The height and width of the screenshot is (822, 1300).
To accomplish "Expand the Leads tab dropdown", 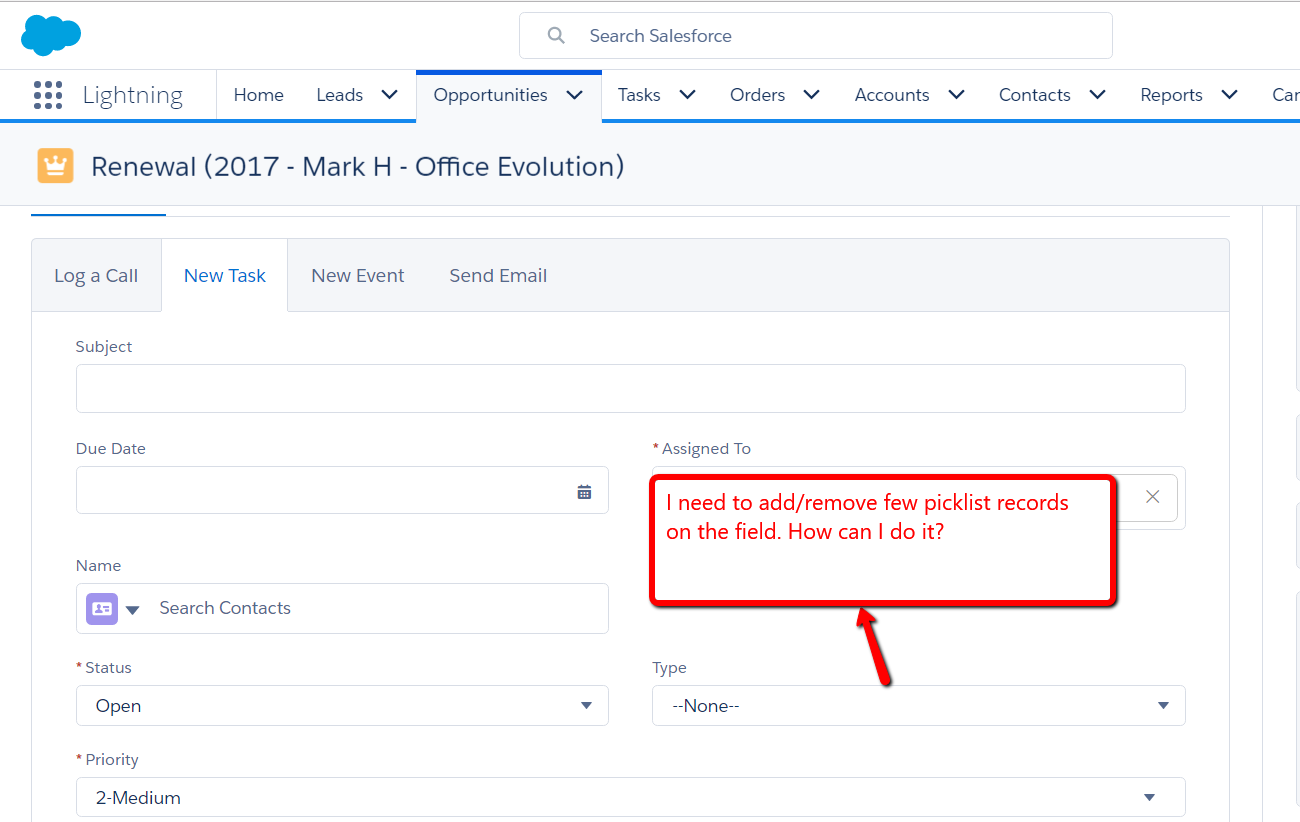I will pyautogui.click(x=390, y=95).
